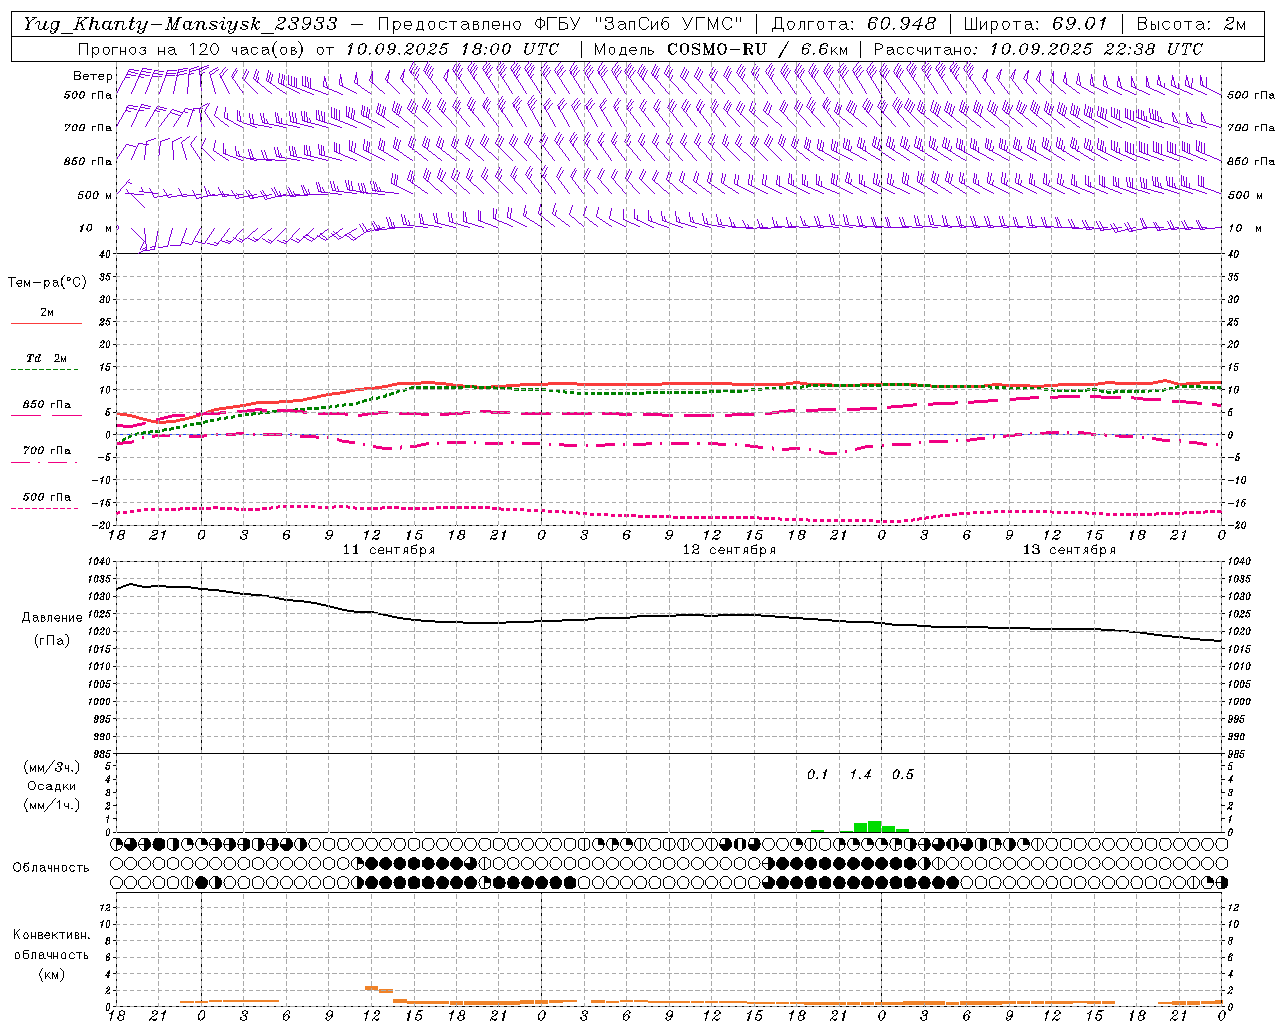
Task: Click the "Конвективн." convective cloud label
Action: point(51,935)
